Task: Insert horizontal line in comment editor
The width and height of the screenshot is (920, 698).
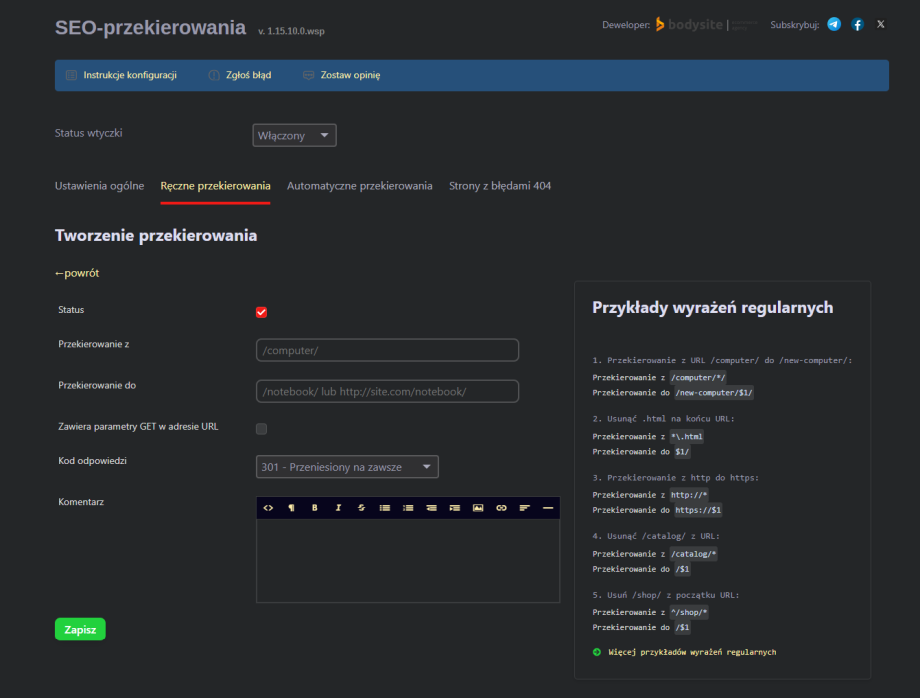Action: (548, 508)
